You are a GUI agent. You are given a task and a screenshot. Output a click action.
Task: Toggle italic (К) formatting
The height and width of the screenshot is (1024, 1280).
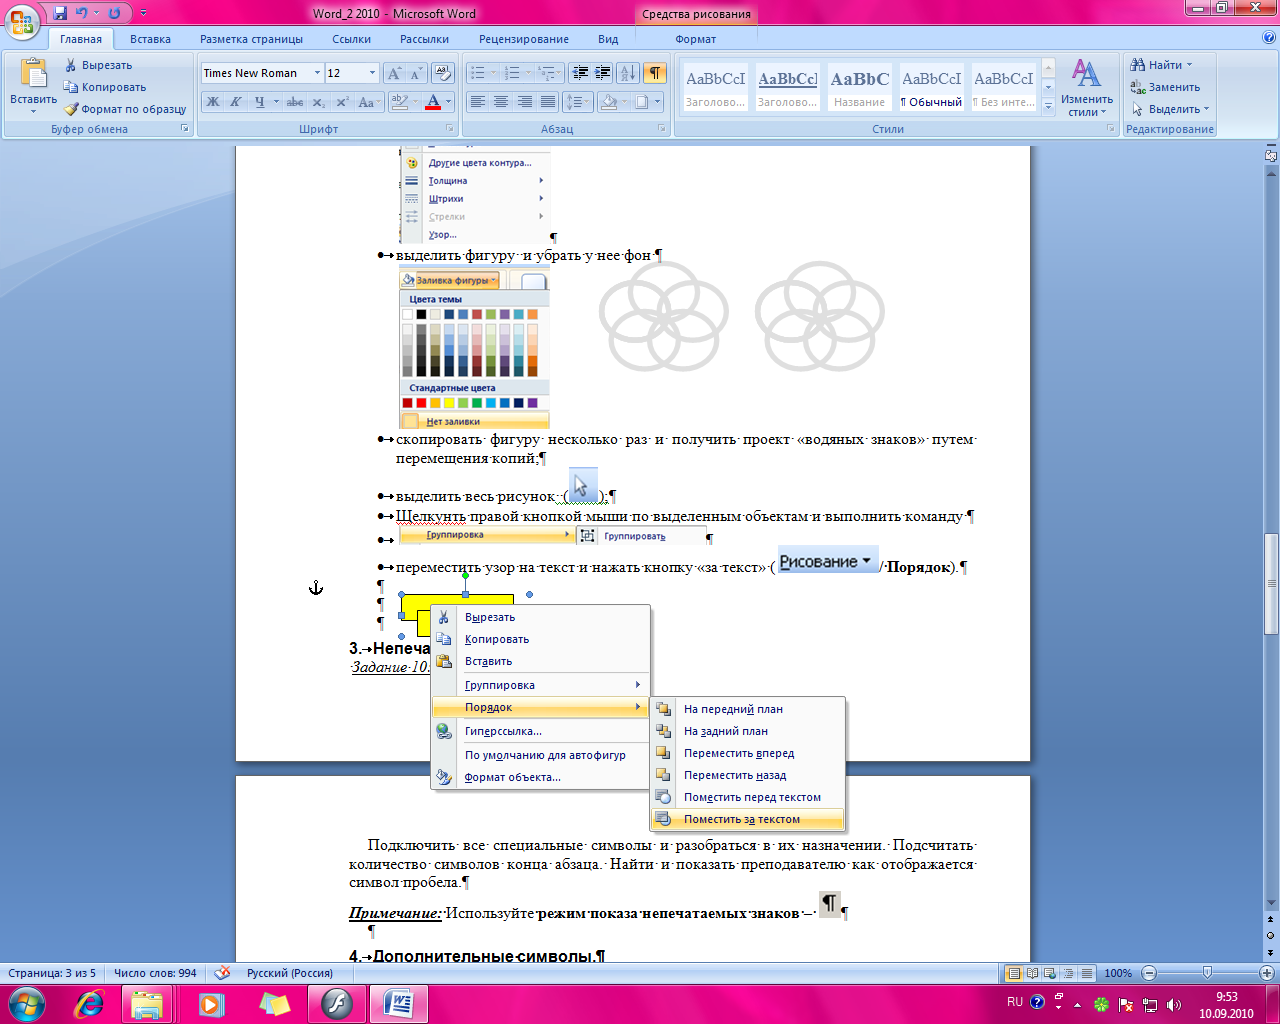tap(236, 102)
